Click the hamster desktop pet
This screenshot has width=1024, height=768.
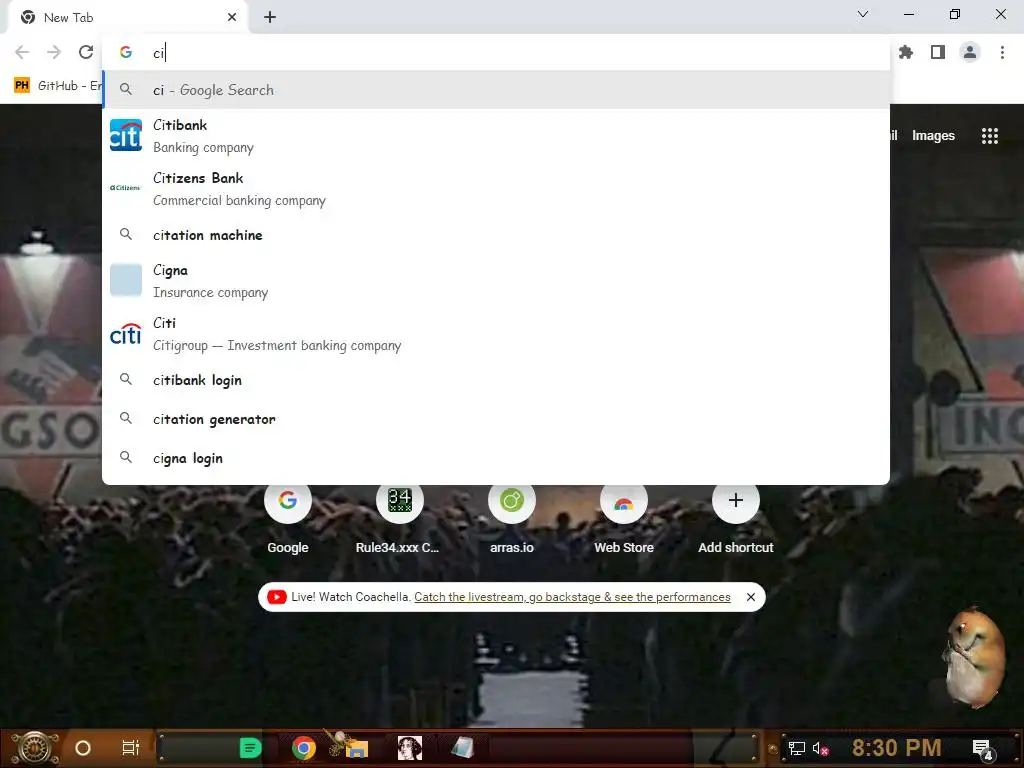(974, 658)
